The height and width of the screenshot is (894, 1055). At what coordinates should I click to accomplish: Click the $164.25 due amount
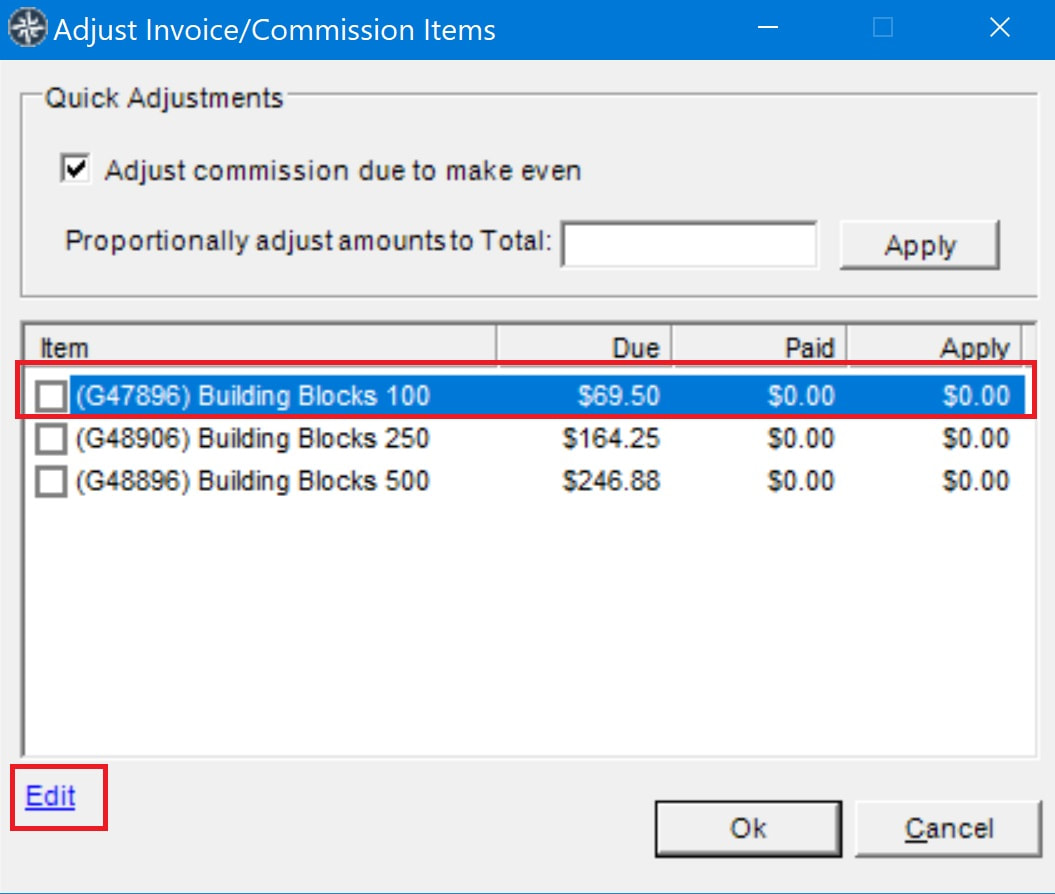(x=611, y=439)
